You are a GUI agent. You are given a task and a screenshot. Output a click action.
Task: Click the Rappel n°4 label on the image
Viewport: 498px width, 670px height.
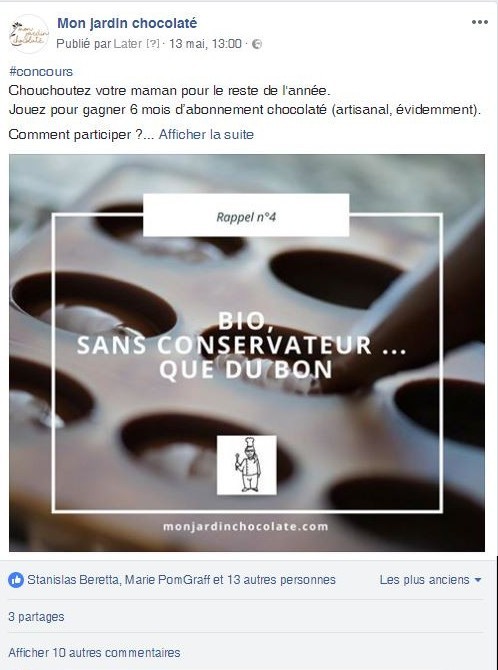click(246, 215)
